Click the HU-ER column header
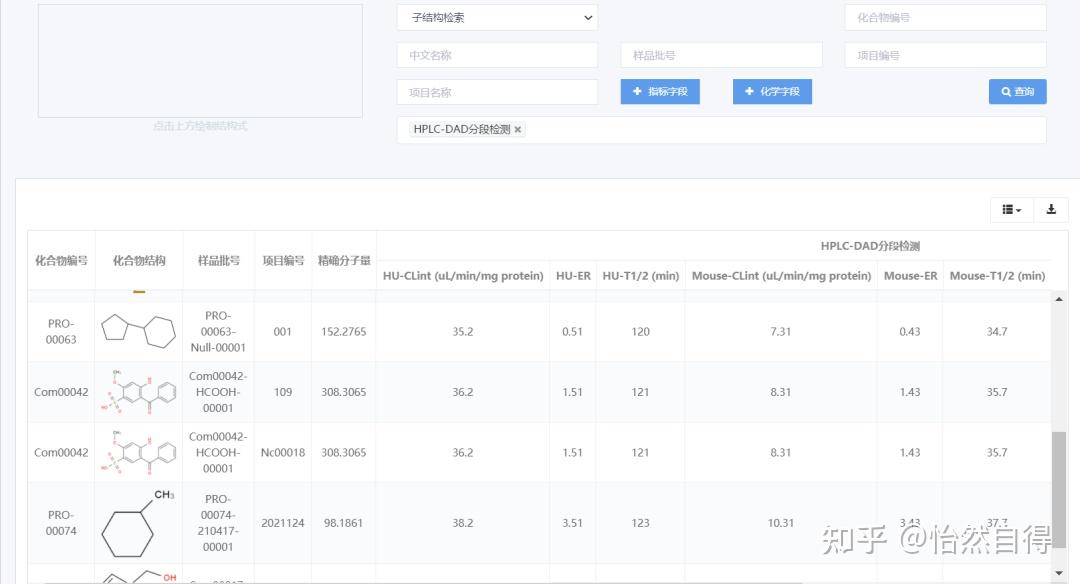This screenshot has height=584, width=1080. [573, 276]
